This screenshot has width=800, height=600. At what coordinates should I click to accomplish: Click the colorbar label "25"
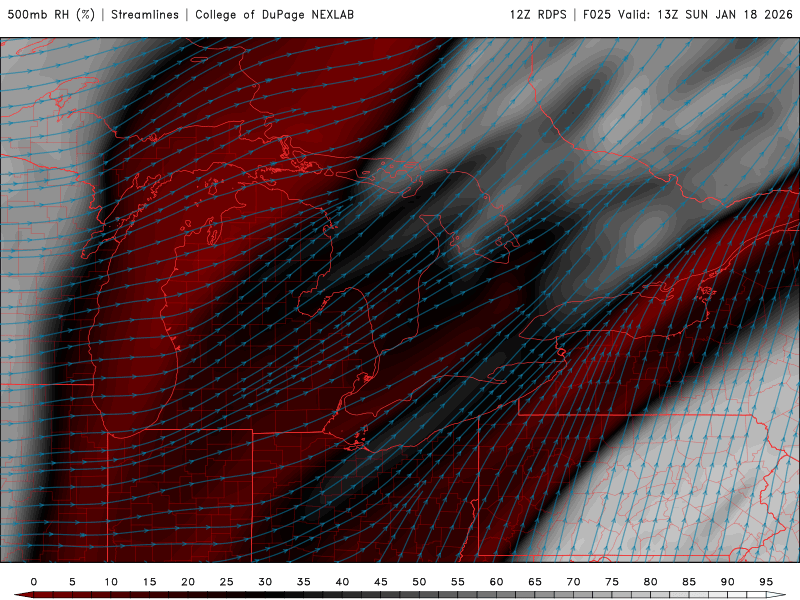tap(227, 582)
